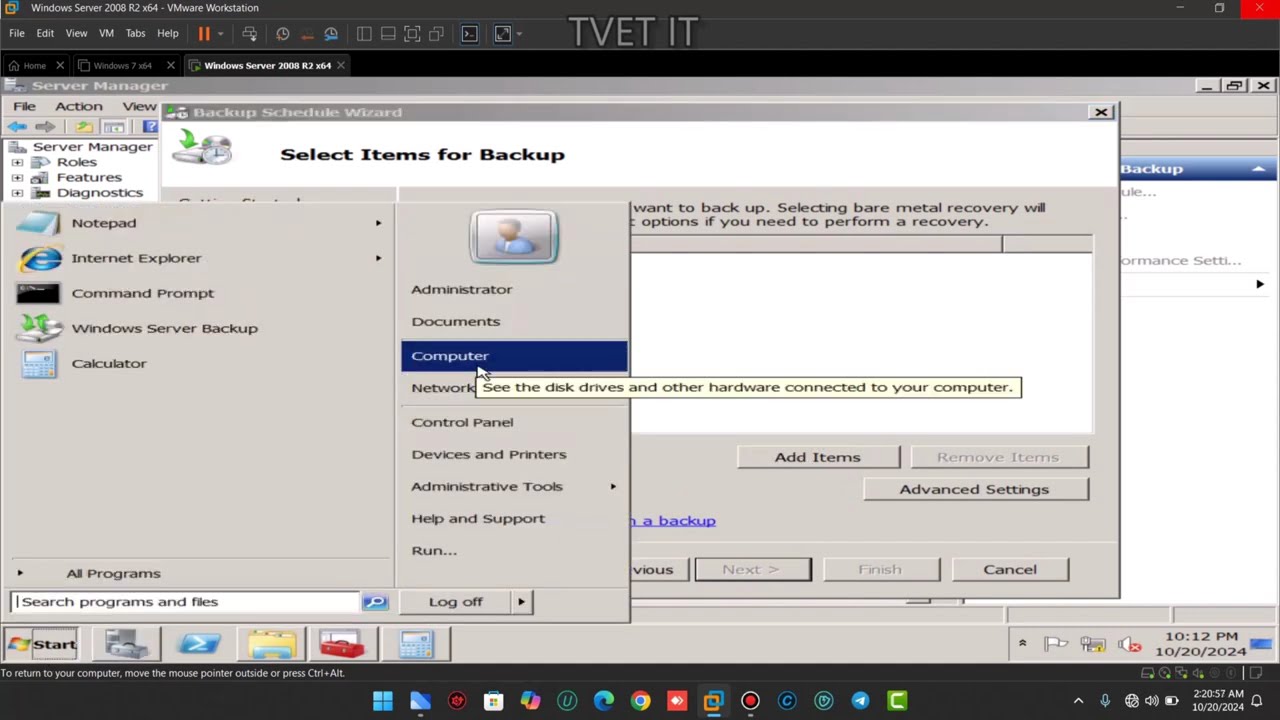Open VMware pause dropdown arrow
Screen dimensions: 1280x720
pos(221,34)
